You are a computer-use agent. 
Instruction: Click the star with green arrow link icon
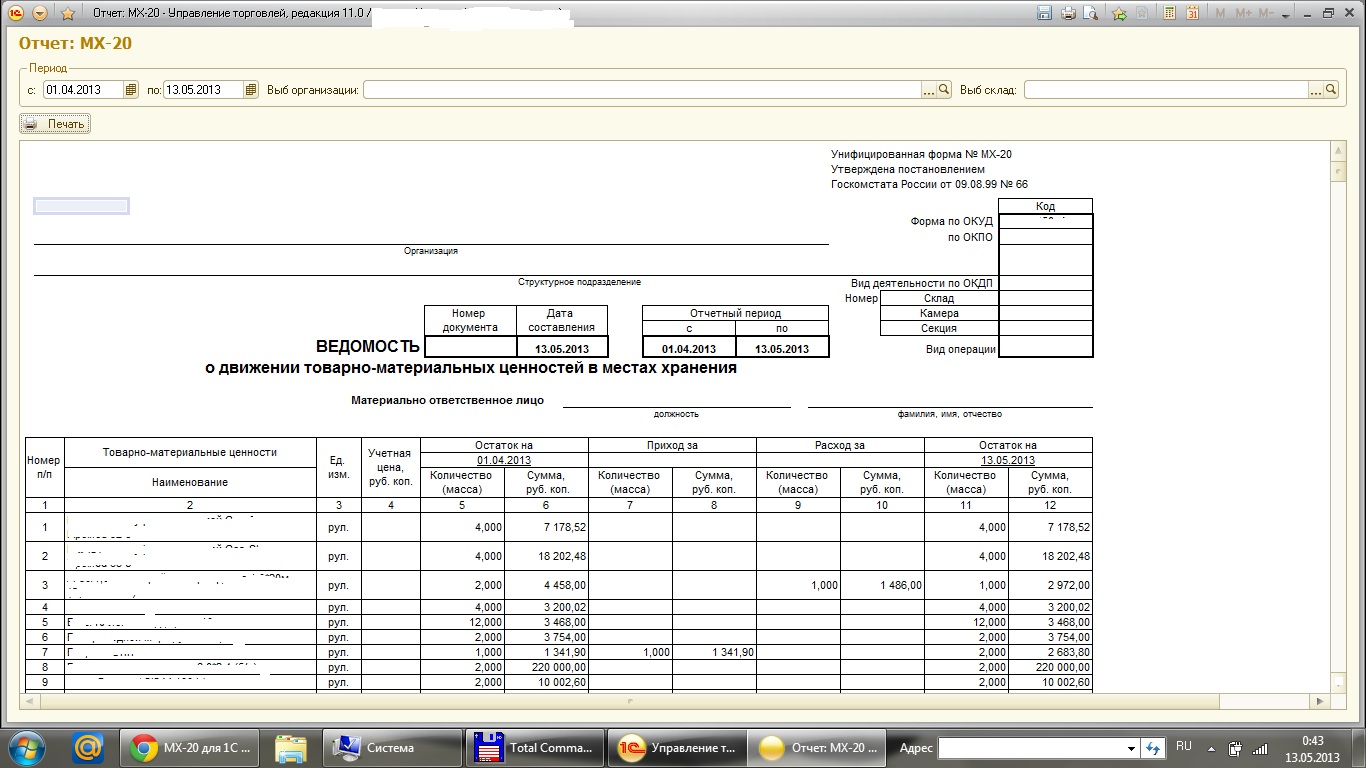coord(1119,14)
